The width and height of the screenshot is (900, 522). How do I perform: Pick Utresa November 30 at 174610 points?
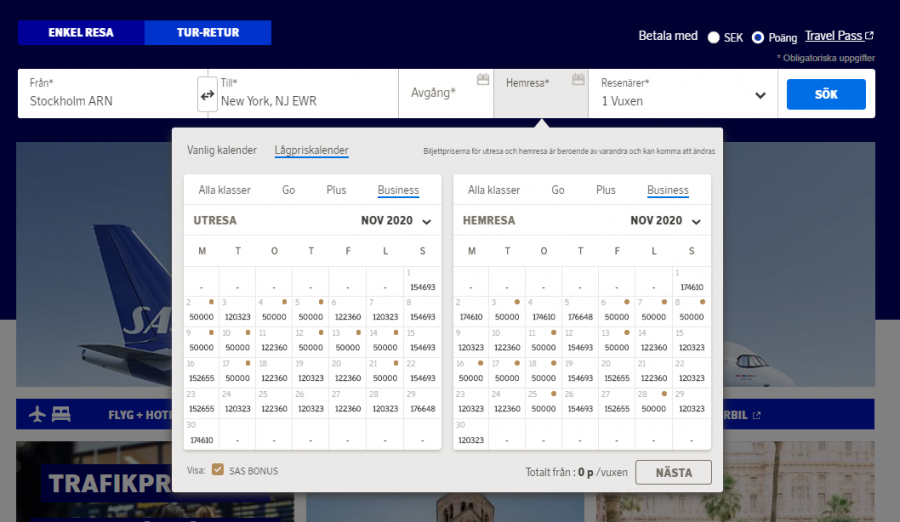click(201, 435)
